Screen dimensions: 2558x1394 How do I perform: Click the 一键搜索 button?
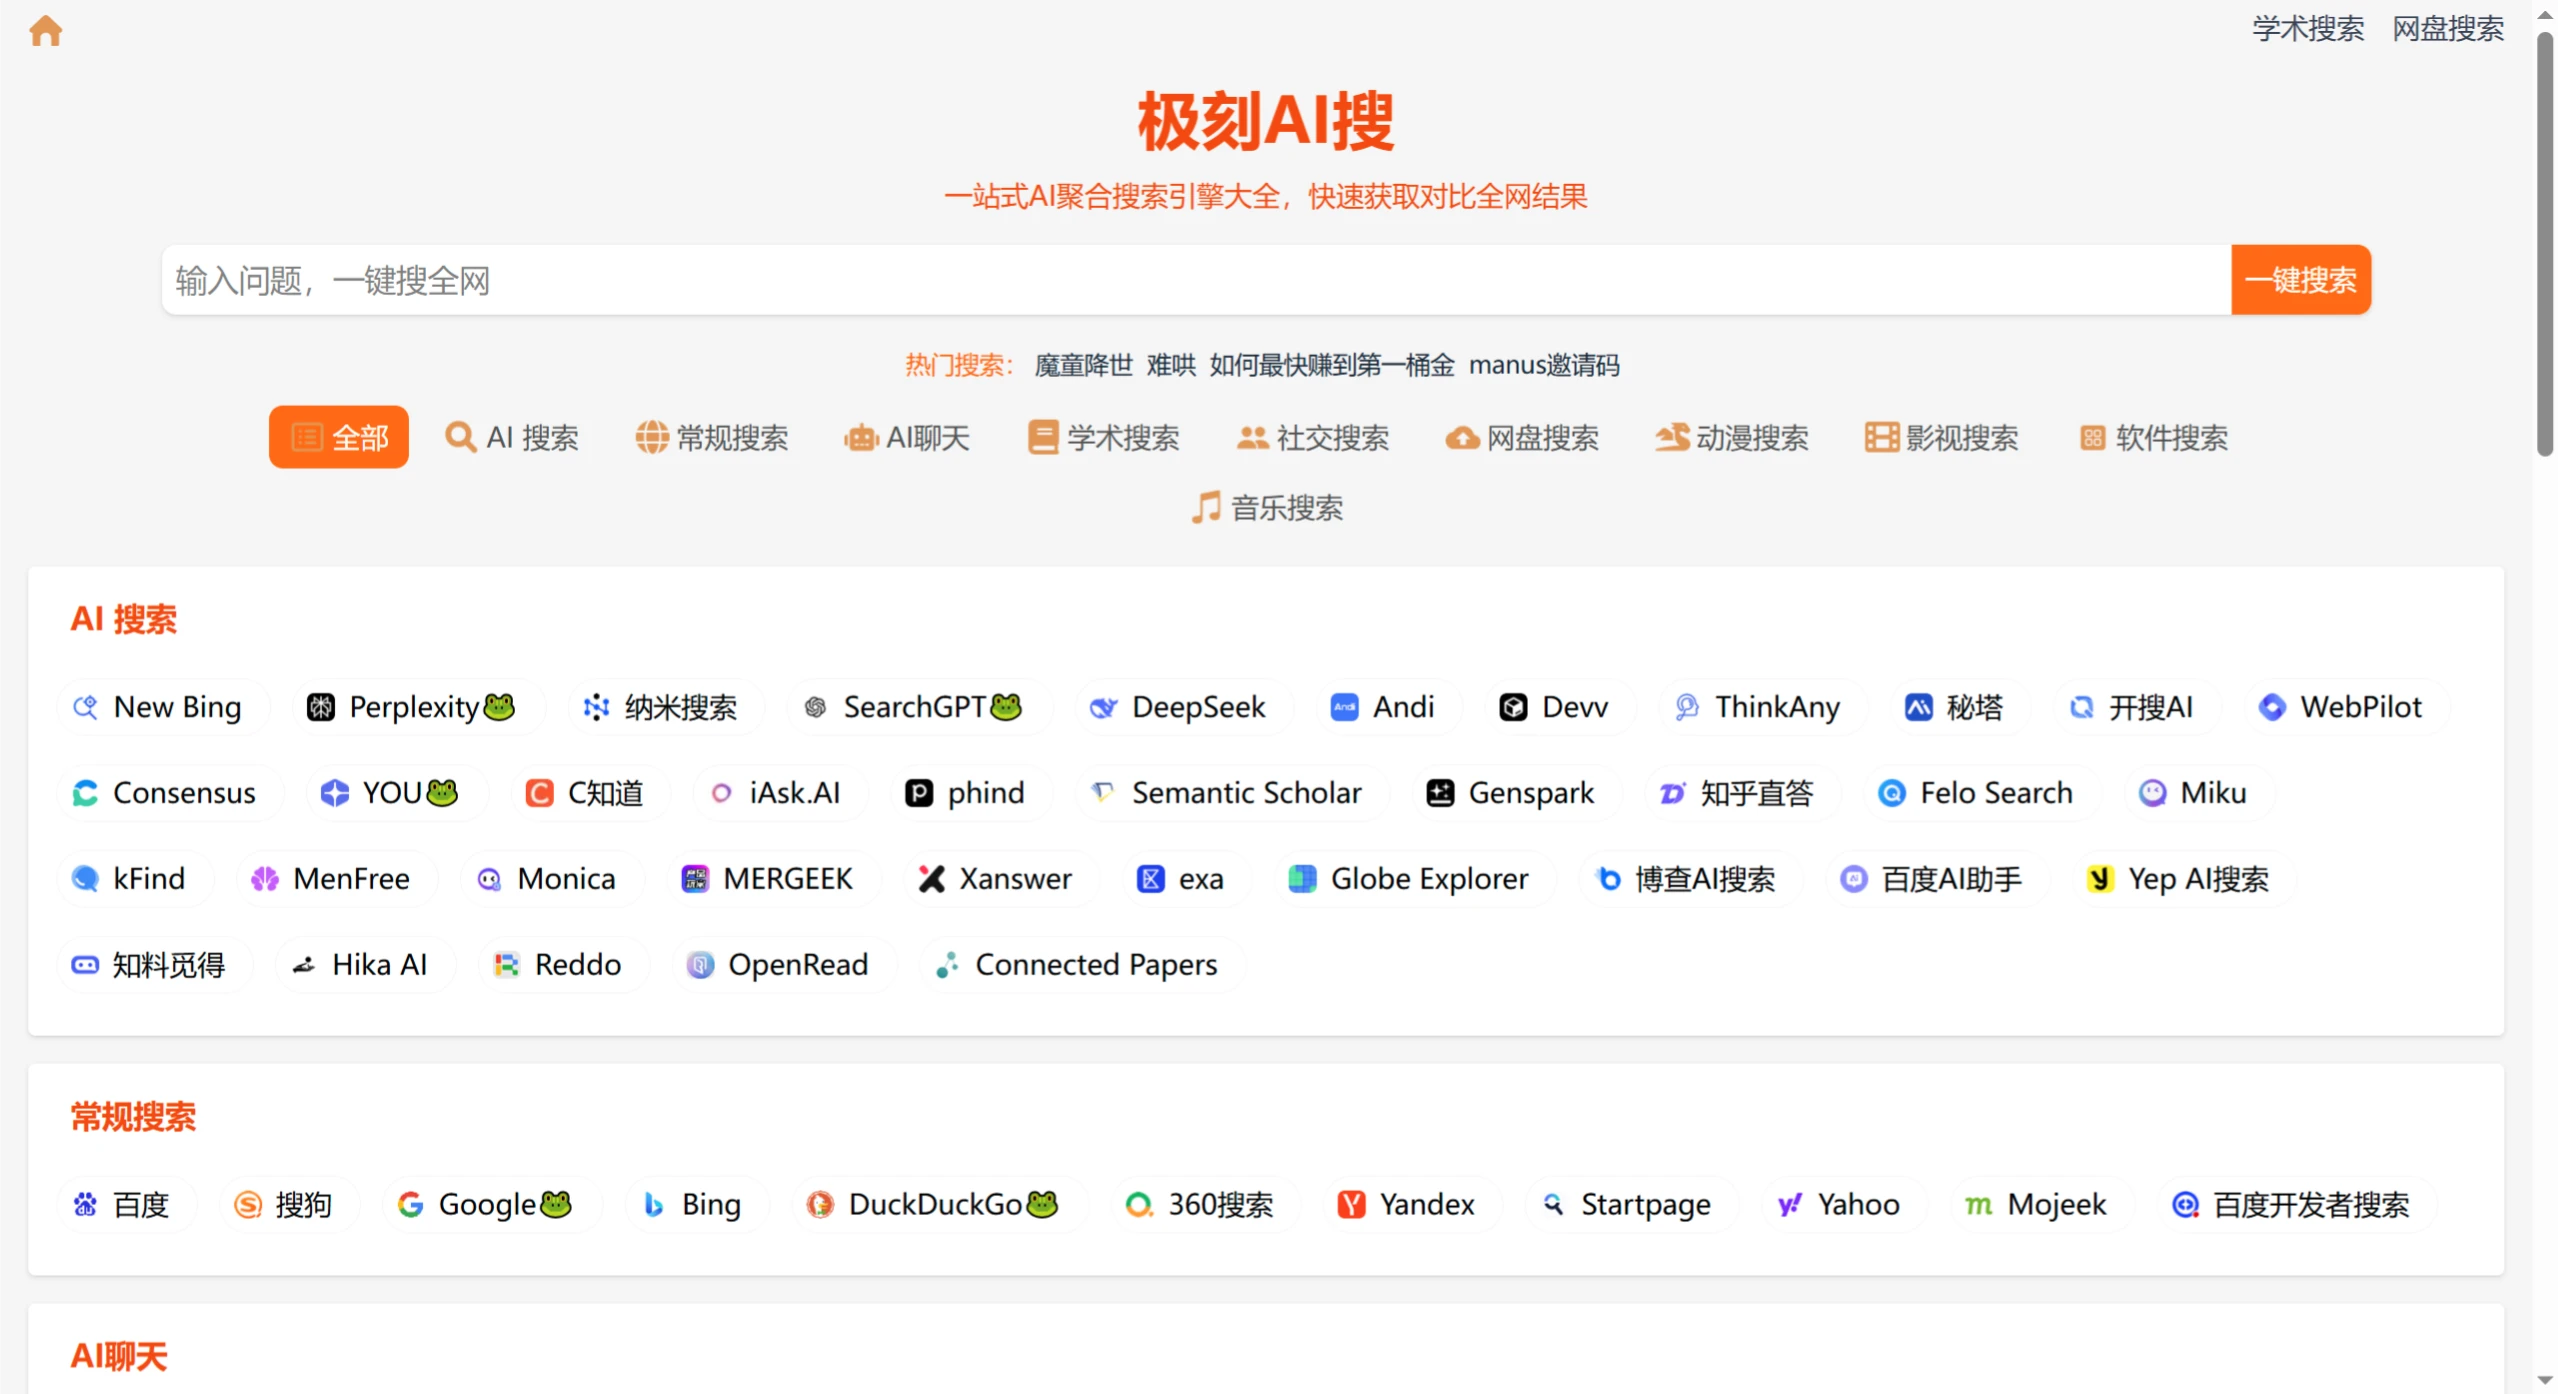tap(2300, 280)
